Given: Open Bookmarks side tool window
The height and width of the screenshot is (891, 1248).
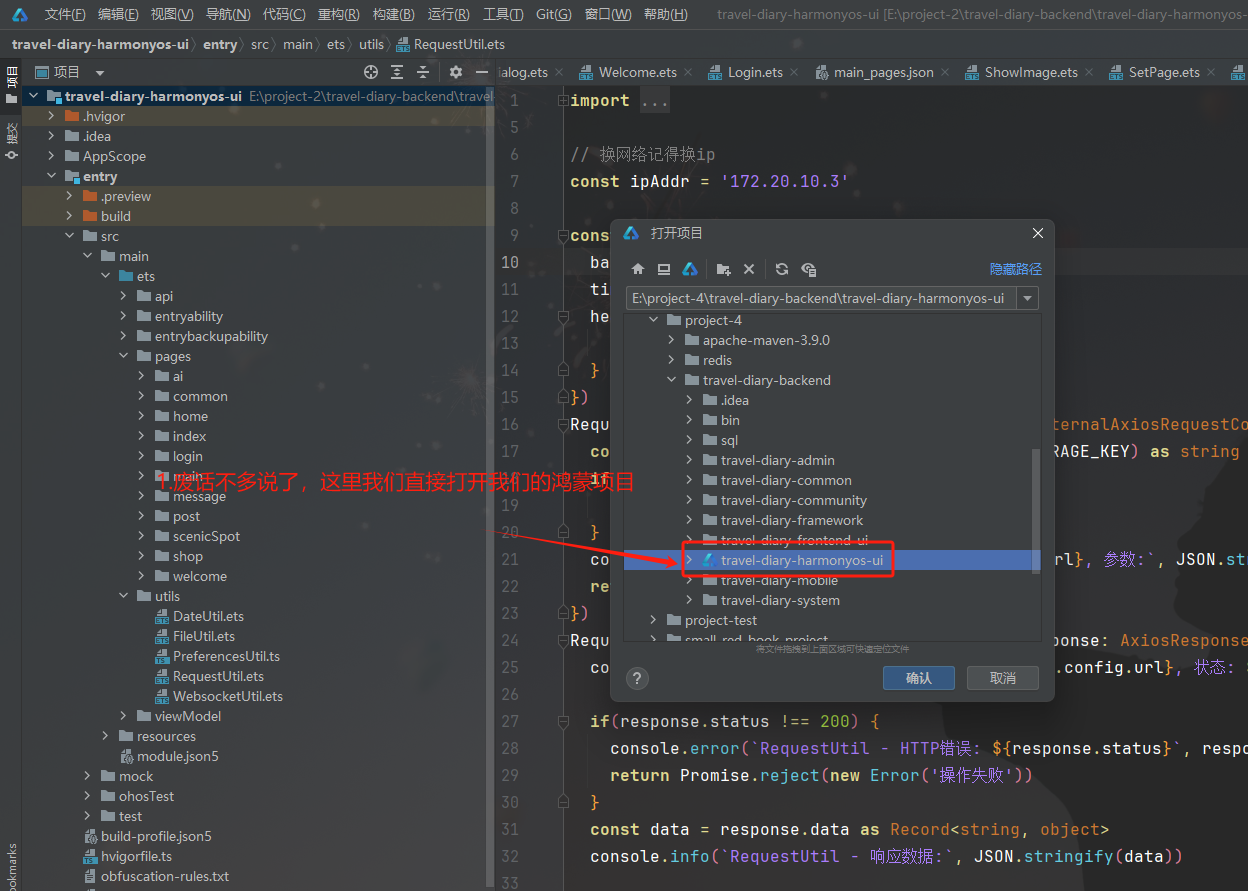Looking at the screenshot, I should pyautogui.click(x=11, y=865).
